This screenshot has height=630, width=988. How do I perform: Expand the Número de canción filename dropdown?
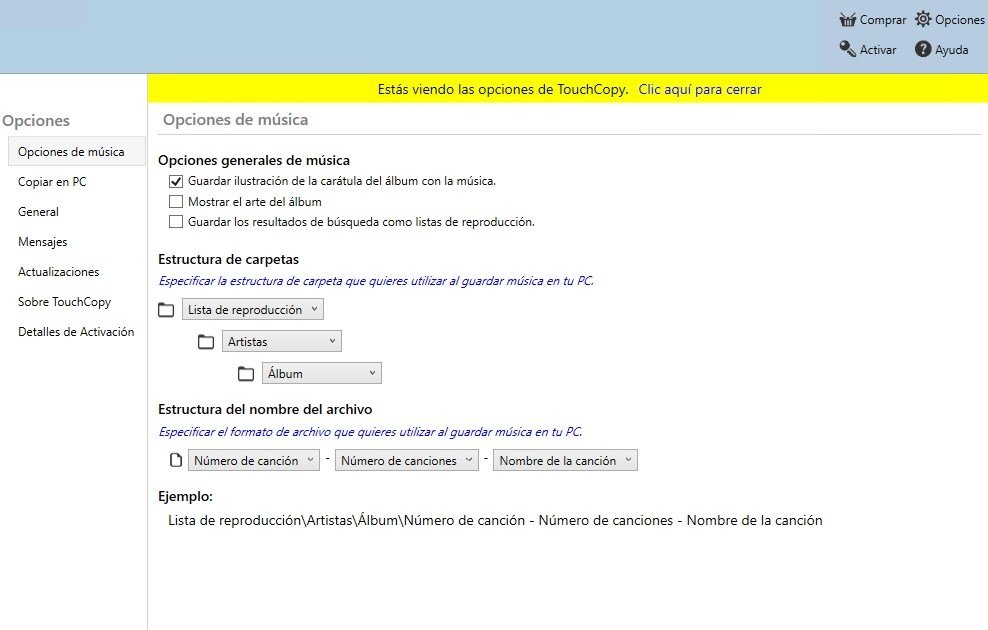click(x=254, y=461)
